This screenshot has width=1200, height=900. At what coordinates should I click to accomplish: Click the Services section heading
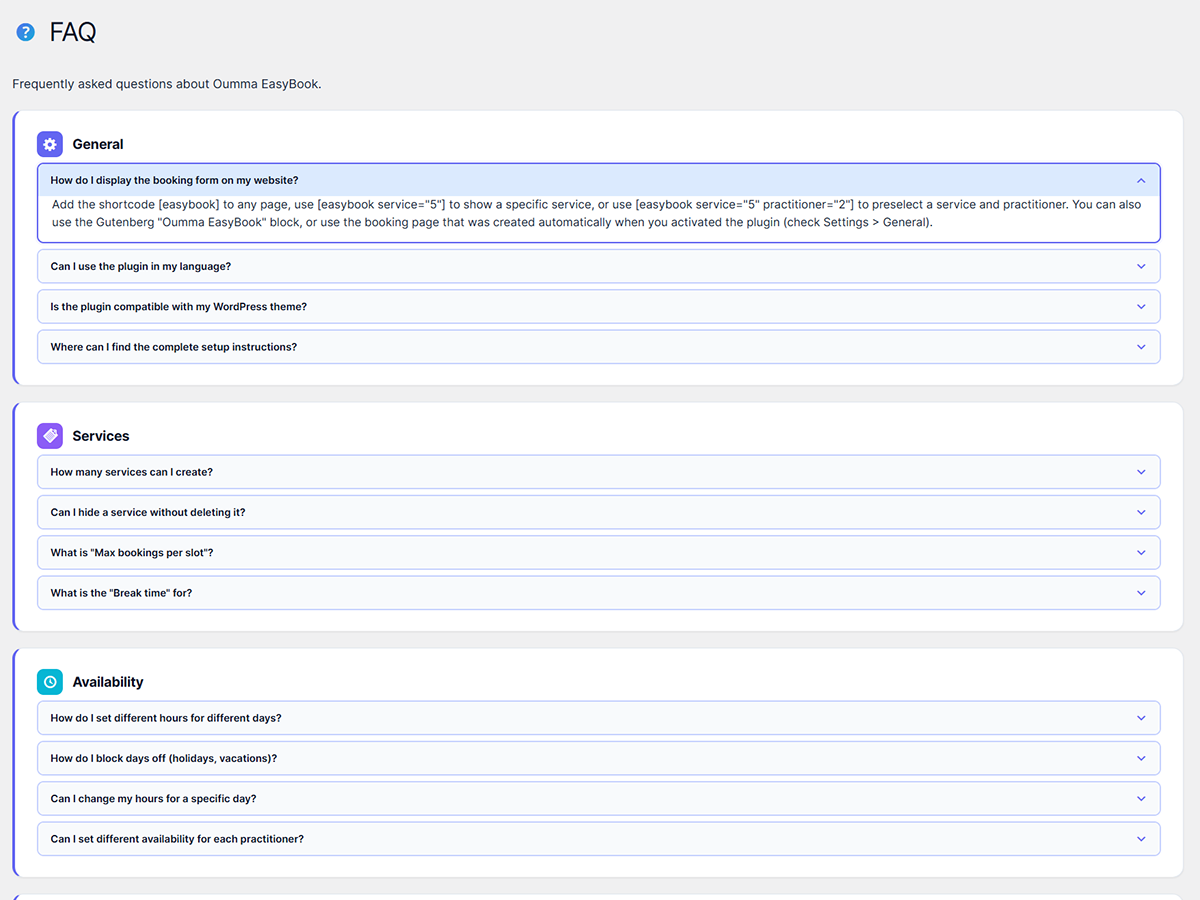pyautogui.click(x=100, y=436)
